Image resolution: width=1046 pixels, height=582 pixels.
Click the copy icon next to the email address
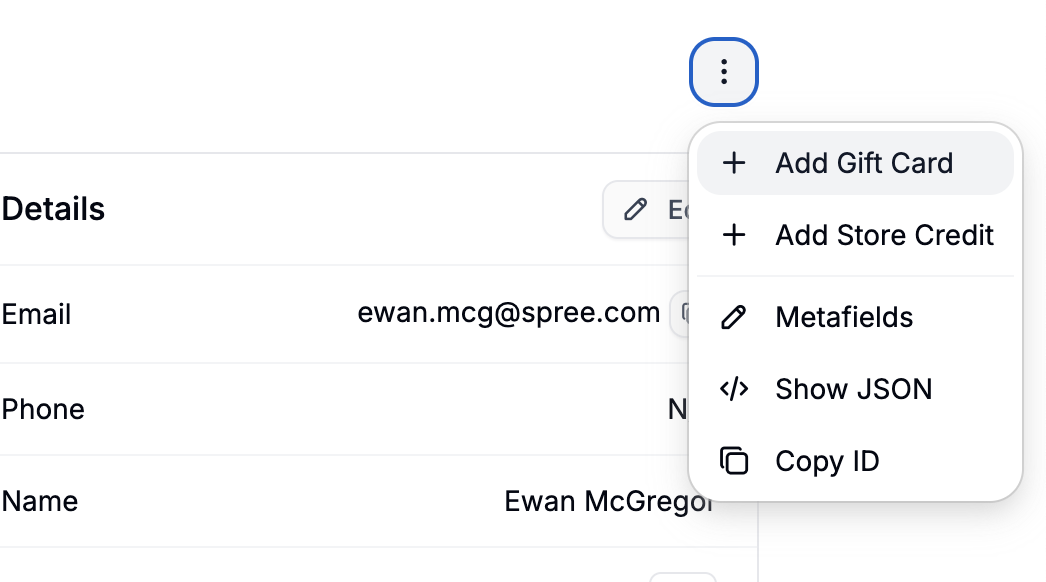point(682,314)
